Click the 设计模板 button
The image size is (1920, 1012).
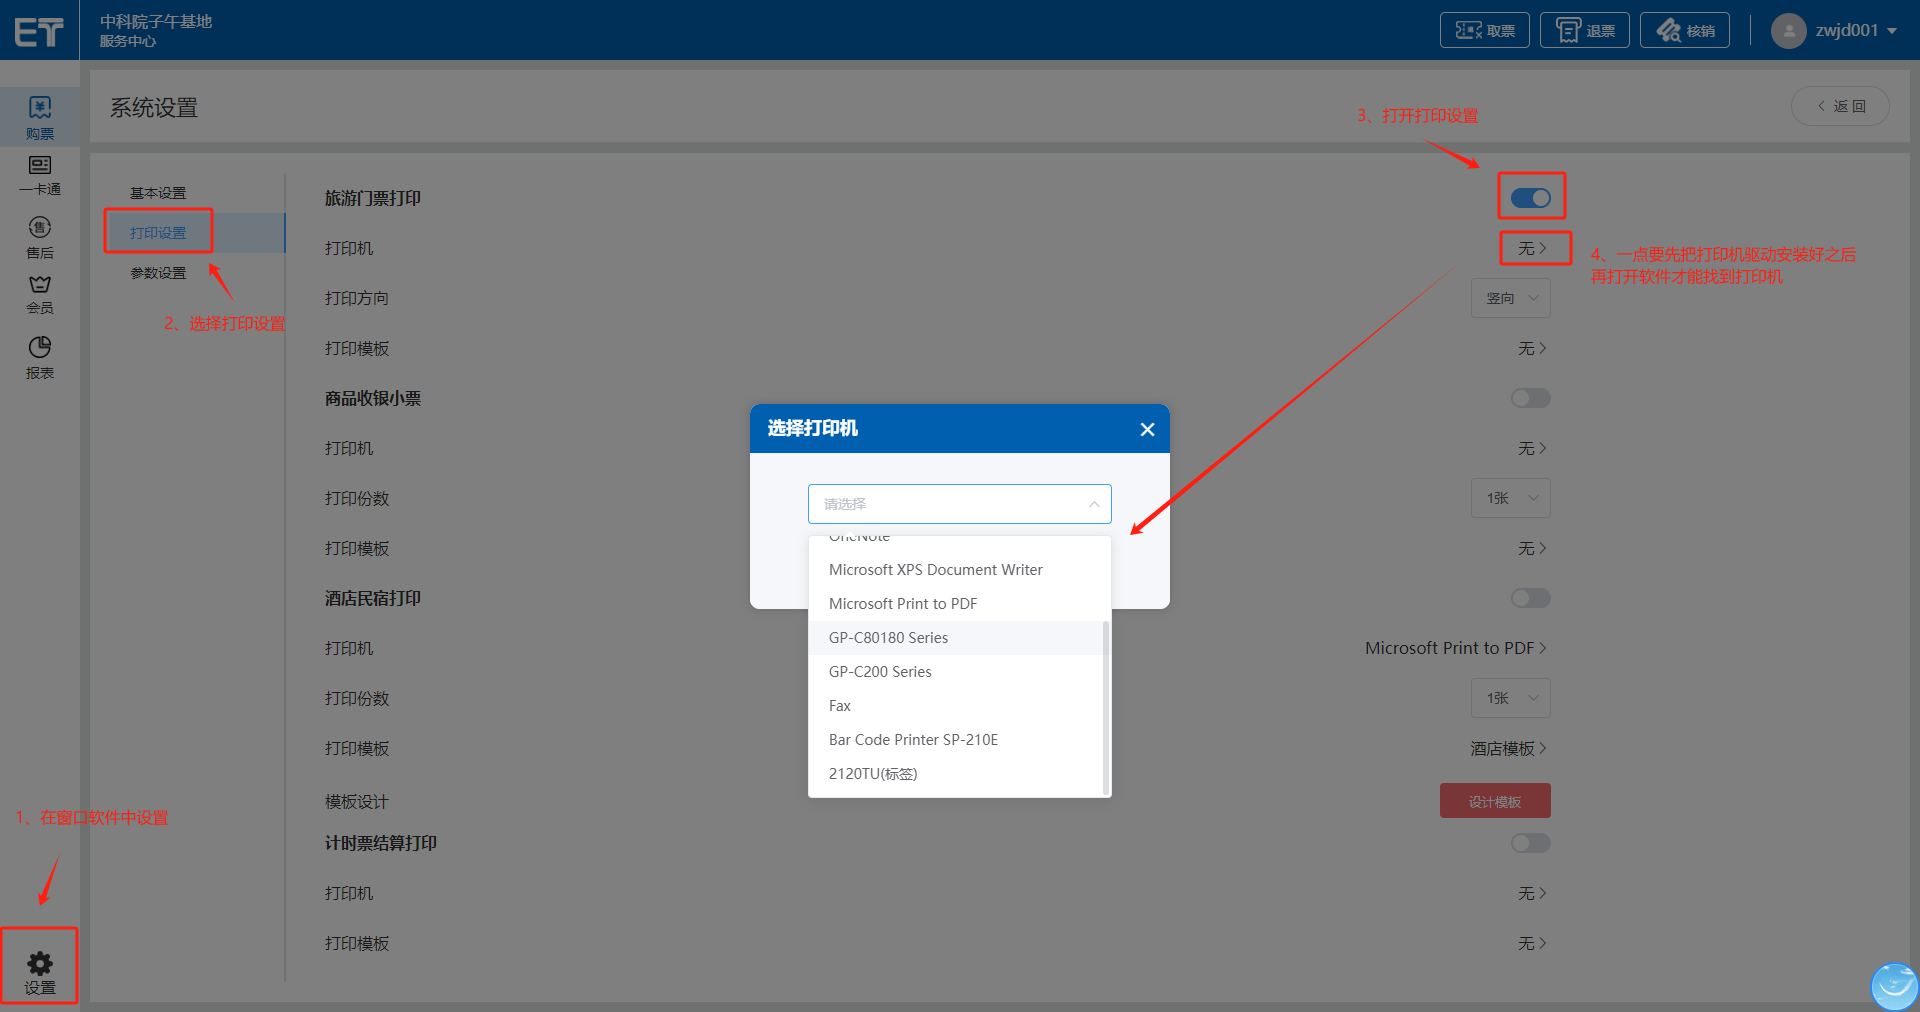(x=1495, y=801)
